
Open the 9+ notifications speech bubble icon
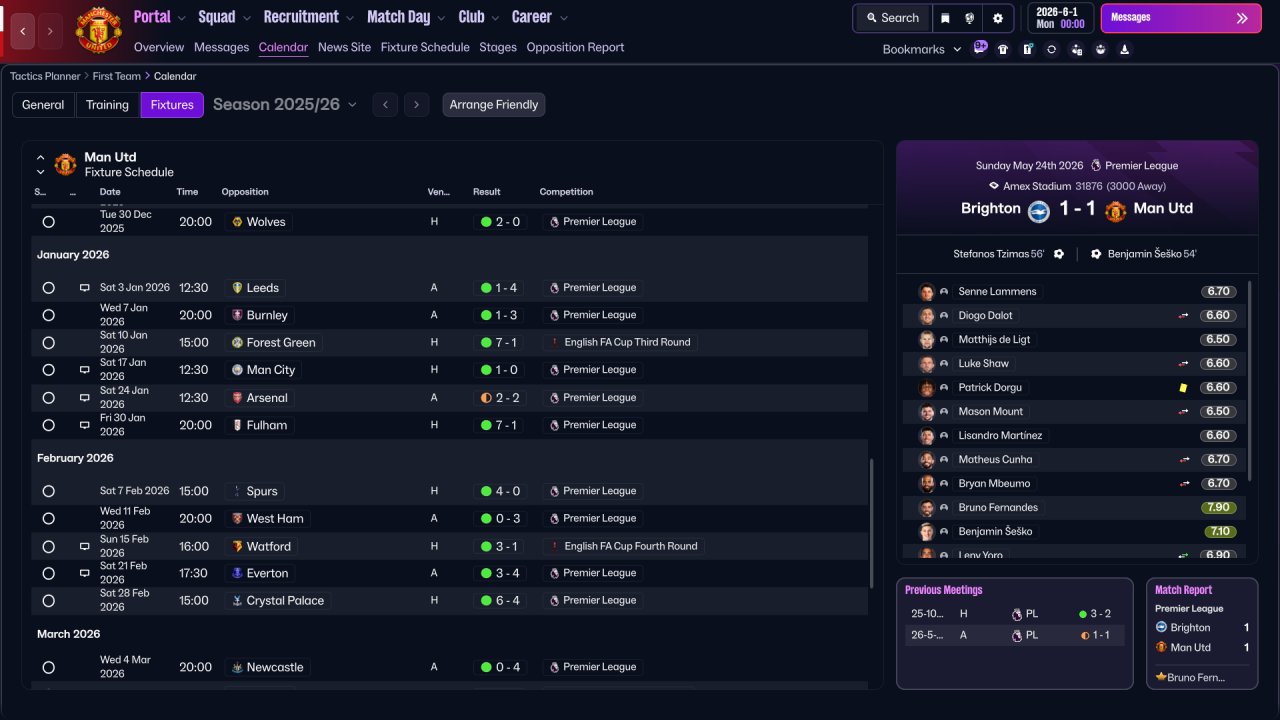pos(980,47)
